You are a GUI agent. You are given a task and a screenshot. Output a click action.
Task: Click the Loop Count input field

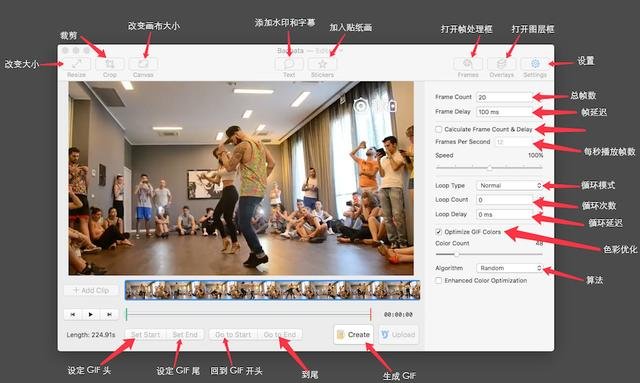[x=504, y=200]
